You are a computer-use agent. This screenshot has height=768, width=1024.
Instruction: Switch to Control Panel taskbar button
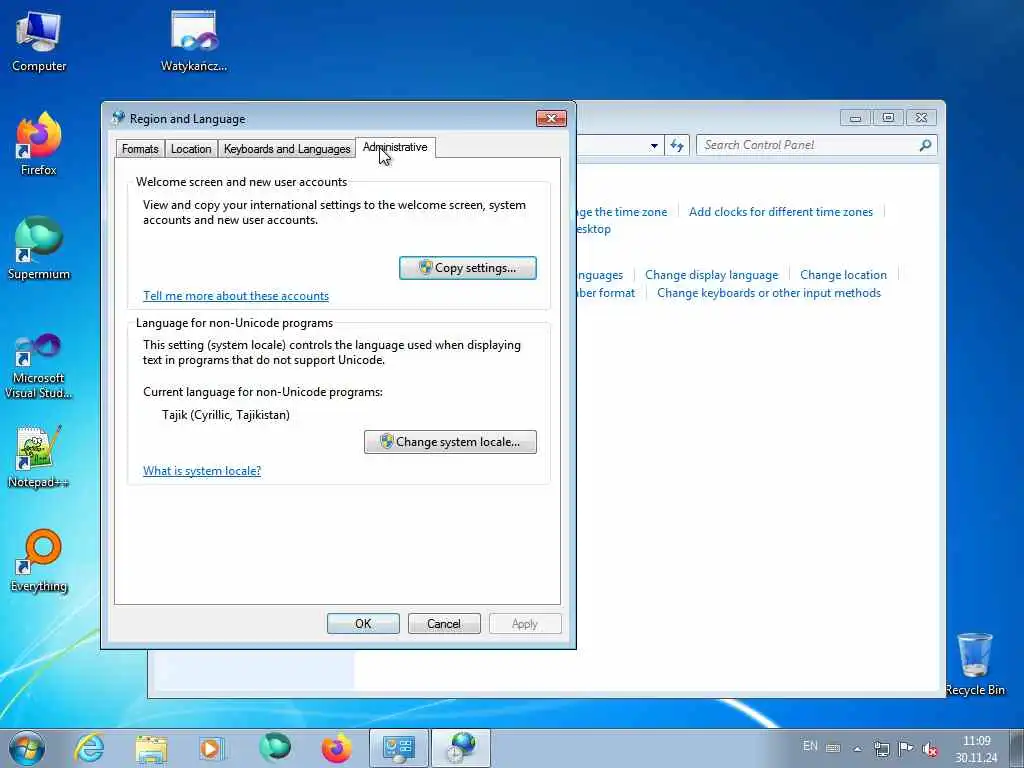(x=398, y=748)
